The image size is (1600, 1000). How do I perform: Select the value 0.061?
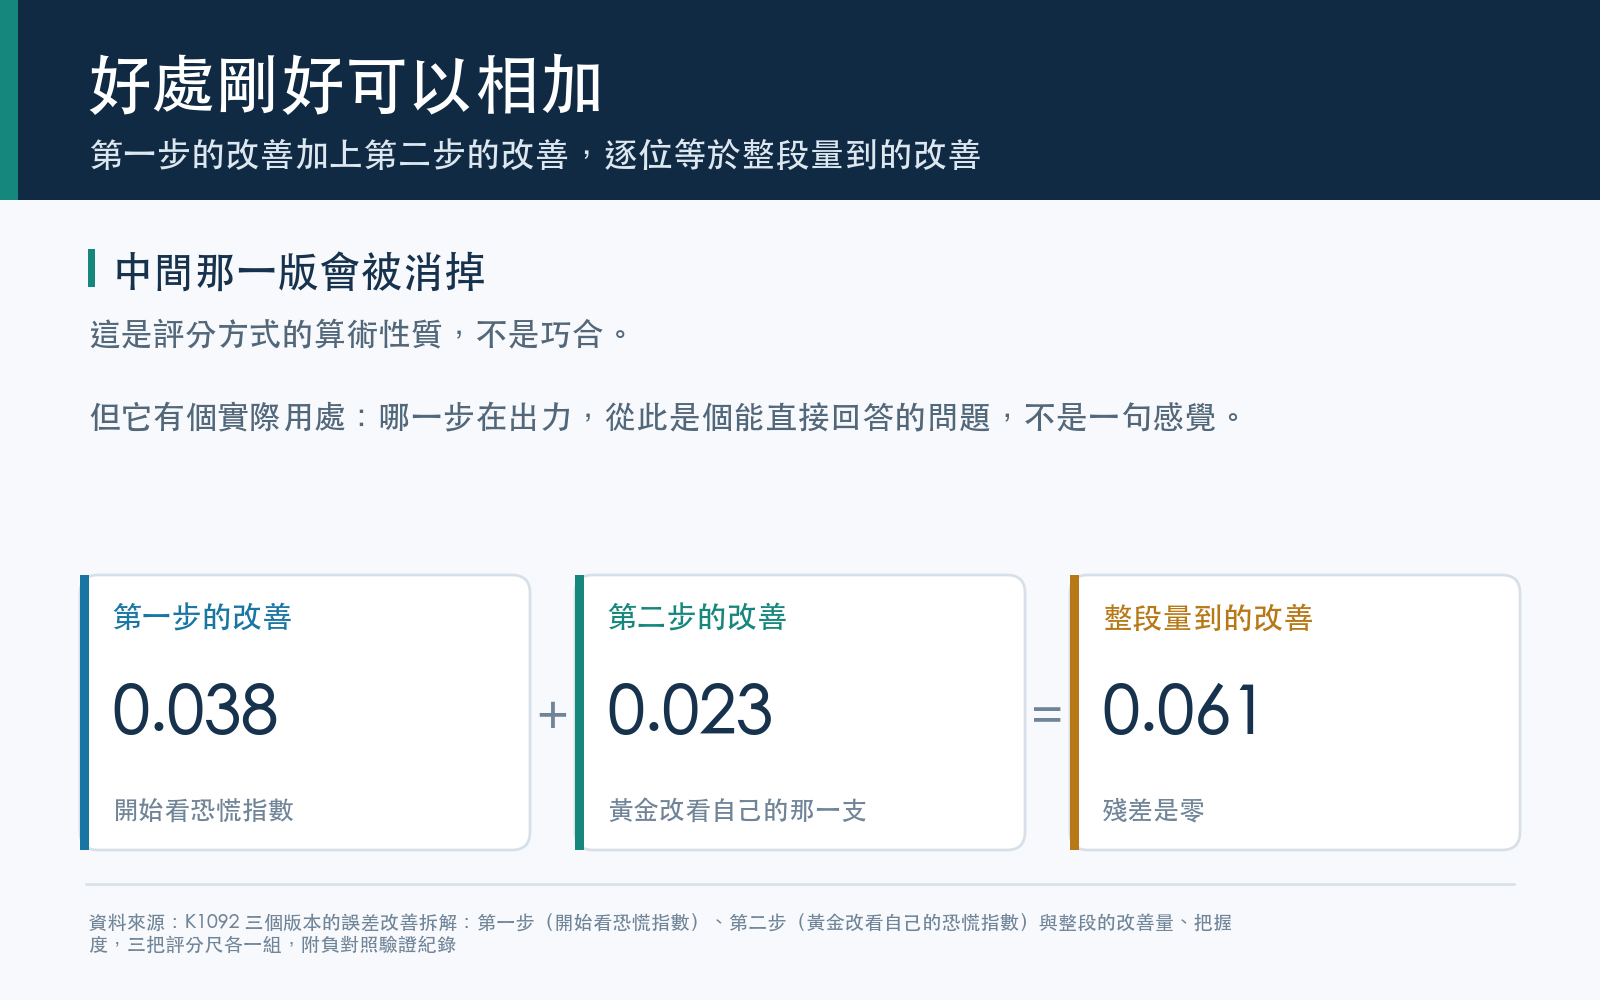1180,710
